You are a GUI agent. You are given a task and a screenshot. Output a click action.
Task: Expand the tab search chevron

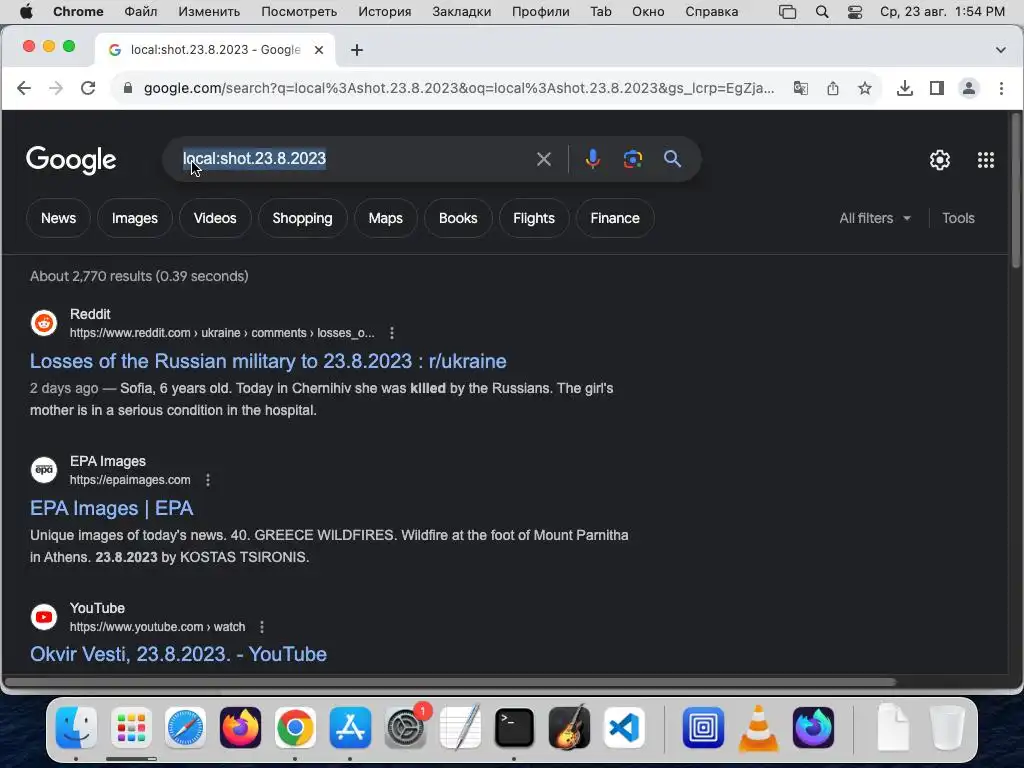(1000, 50)
